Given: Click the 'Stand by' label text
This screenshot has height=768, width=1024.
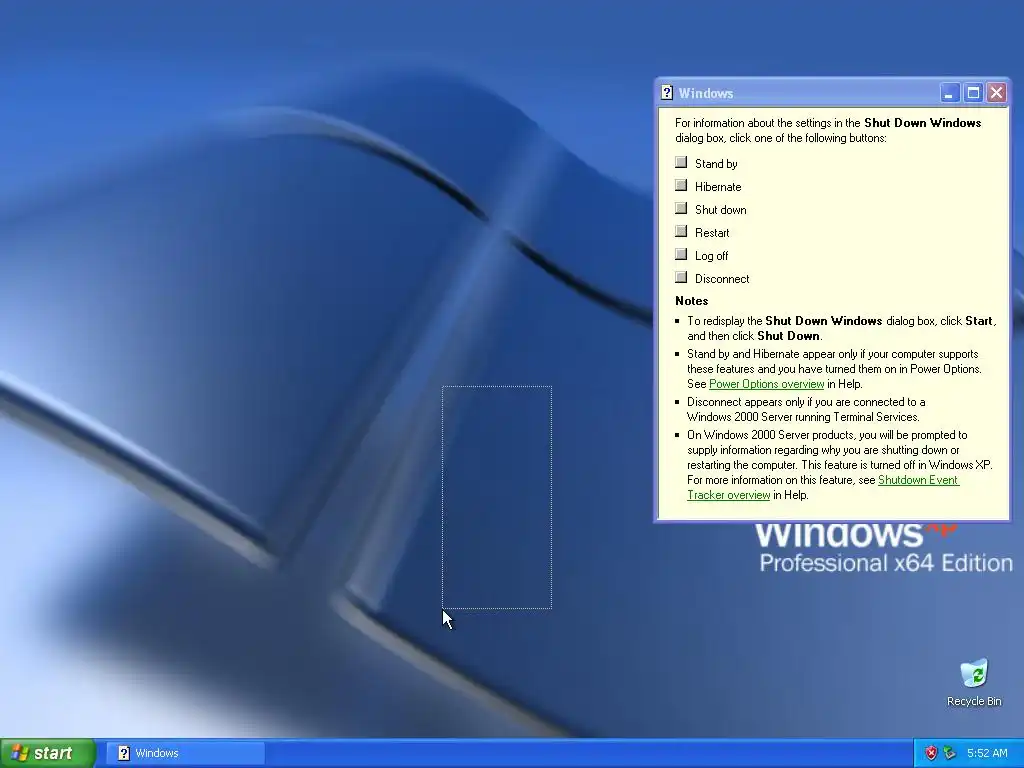Looking at the screenshot, I should tap(716, 164).
